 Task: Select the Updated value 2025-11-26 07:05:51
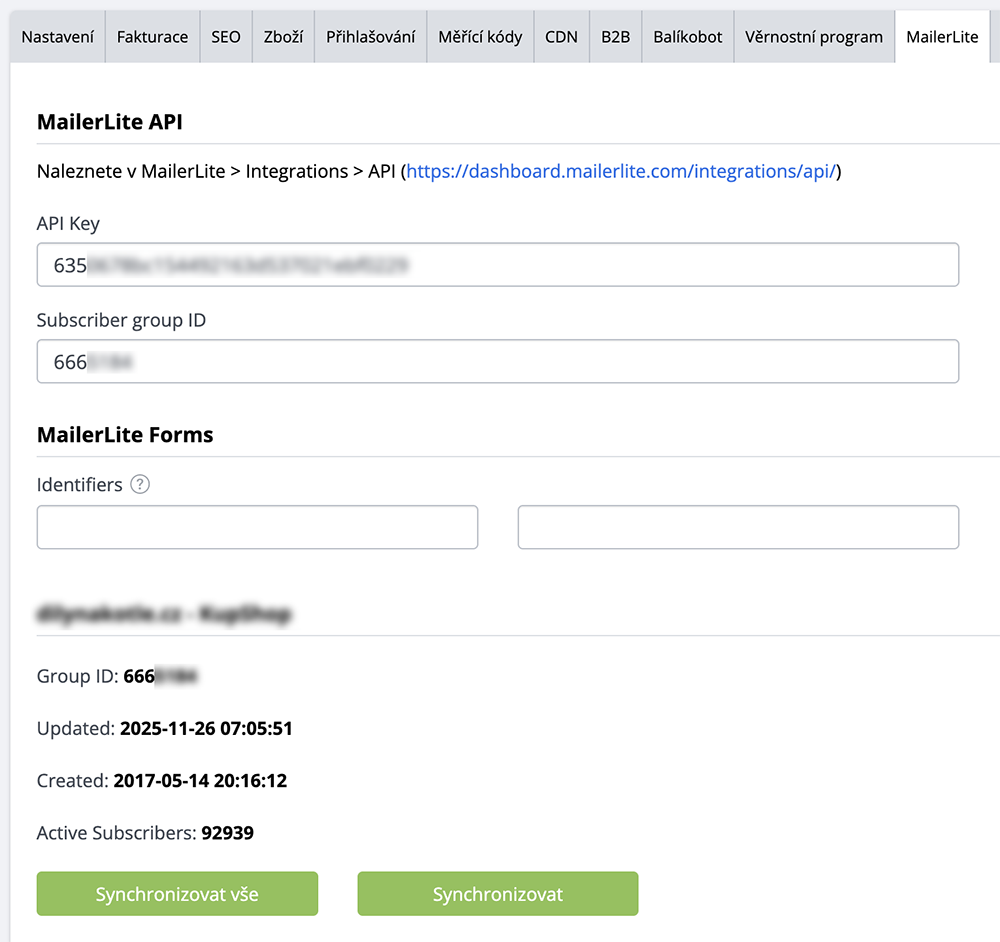click(x=206, y=728)
